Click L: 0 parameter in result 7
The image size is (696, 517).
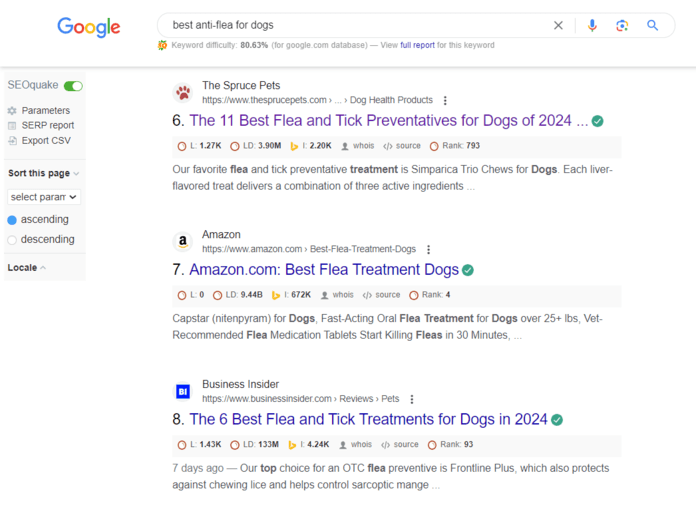coord(191,295)
